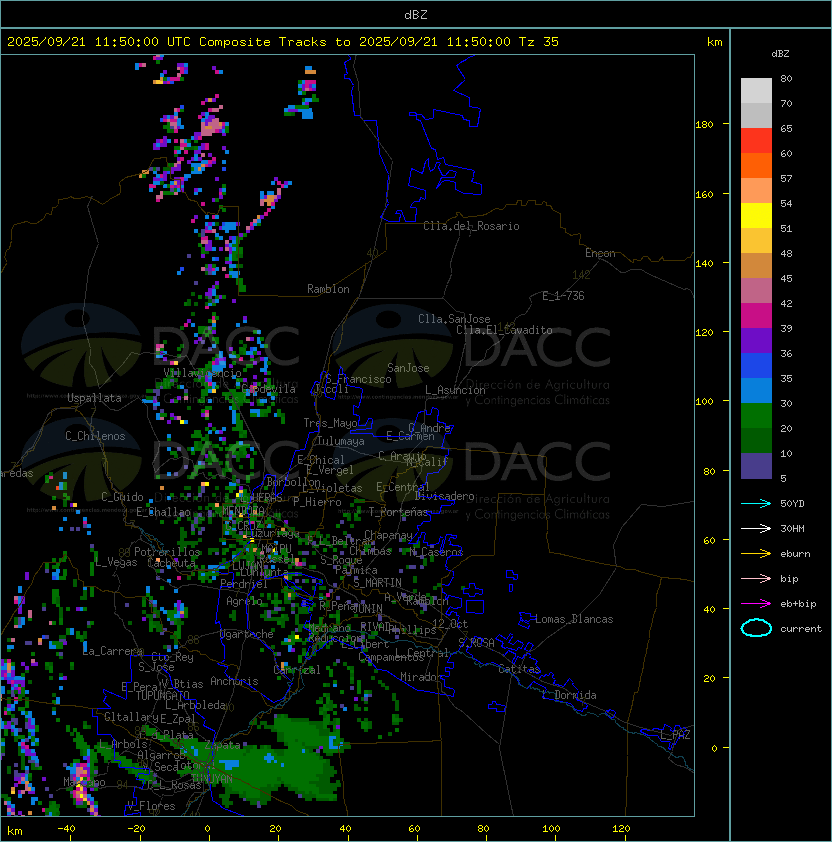The image size is (832, 842).
Task: Click the 'current' legend label
Action: pyautogui.click(x=801, y=629)
